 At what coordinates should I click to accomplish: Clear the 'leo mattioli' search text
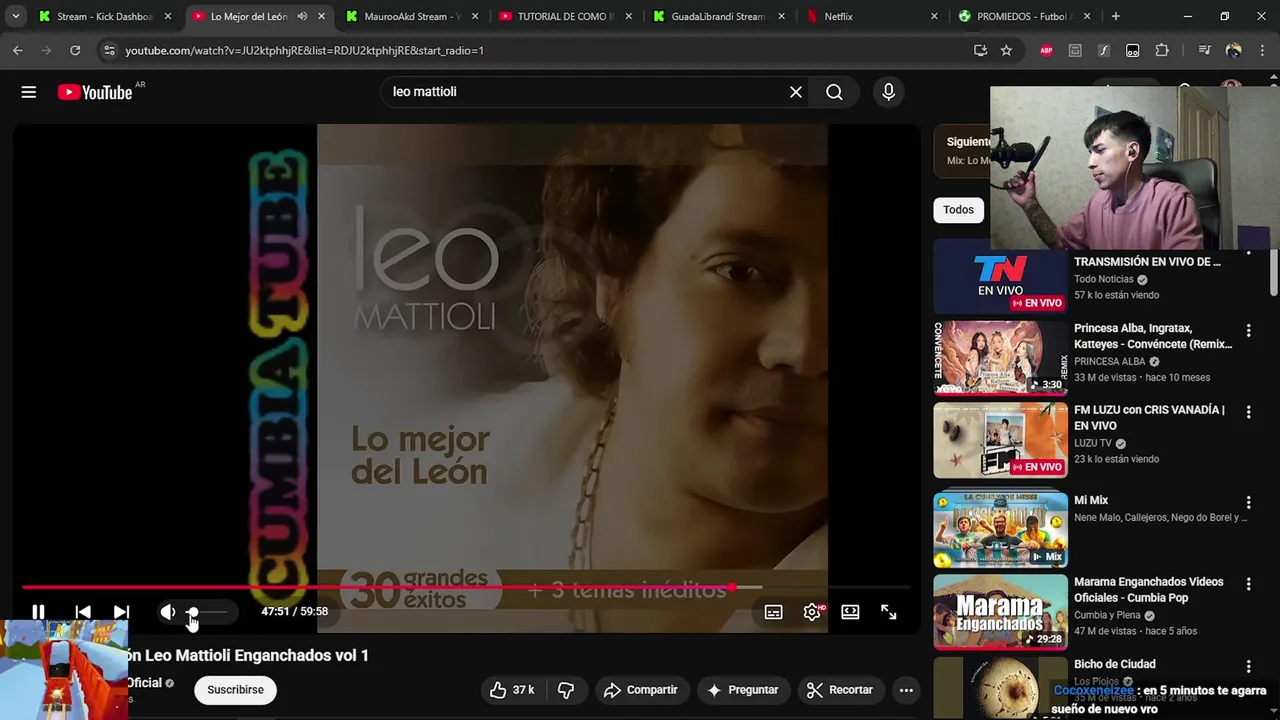796,92
